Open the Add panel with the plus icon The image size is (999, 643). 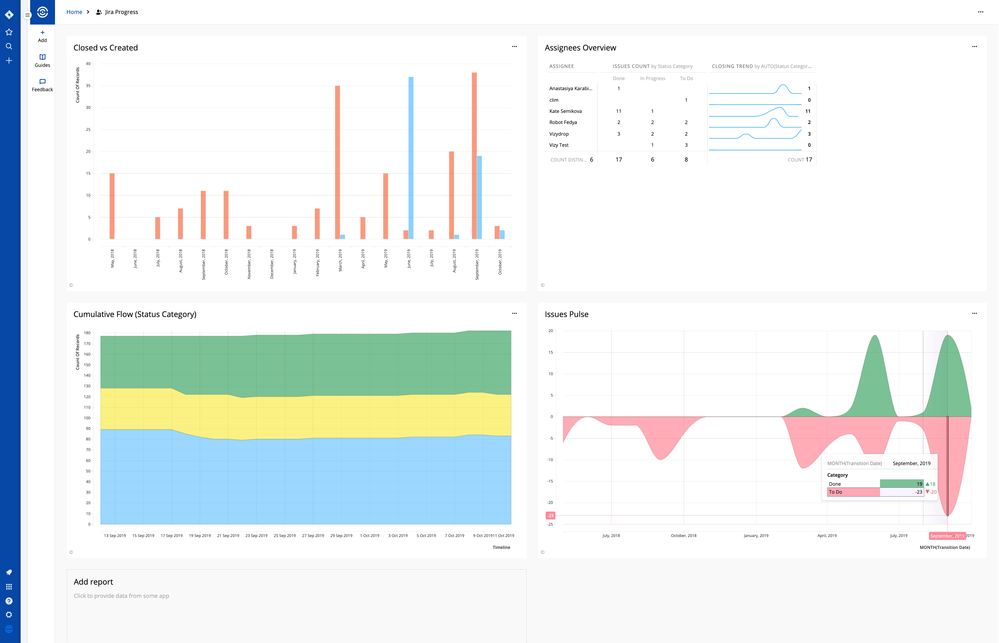42,33
